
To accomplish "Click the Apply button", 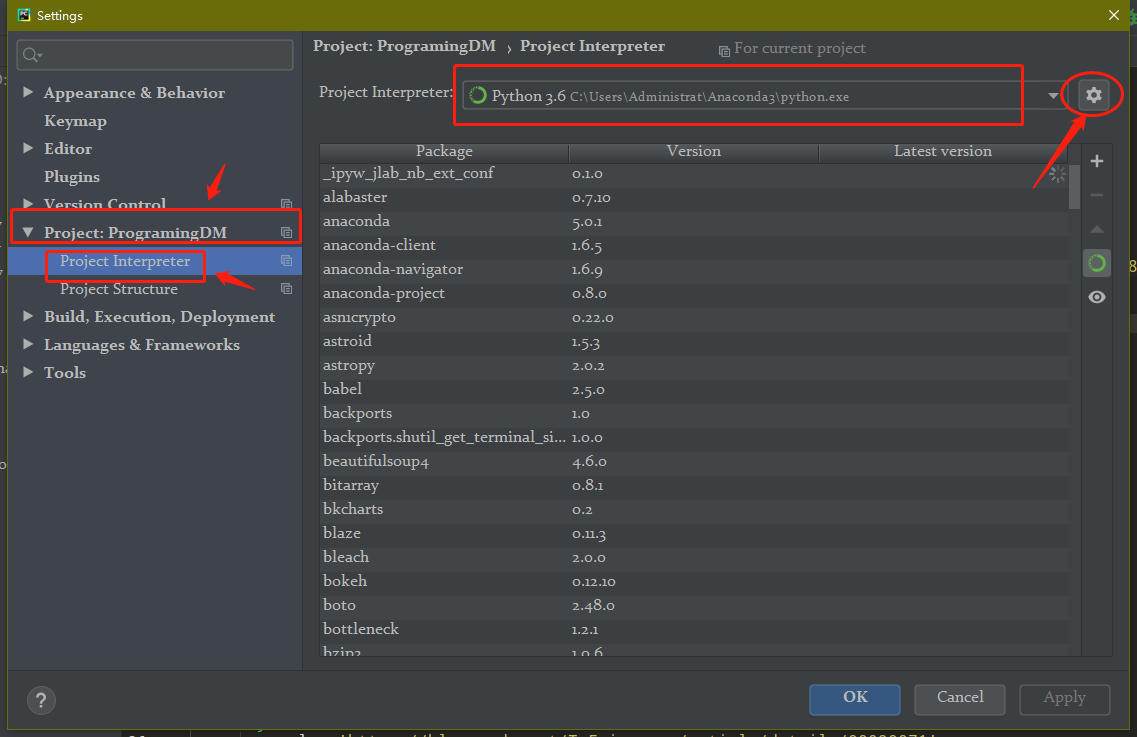I will point(1064,699).
